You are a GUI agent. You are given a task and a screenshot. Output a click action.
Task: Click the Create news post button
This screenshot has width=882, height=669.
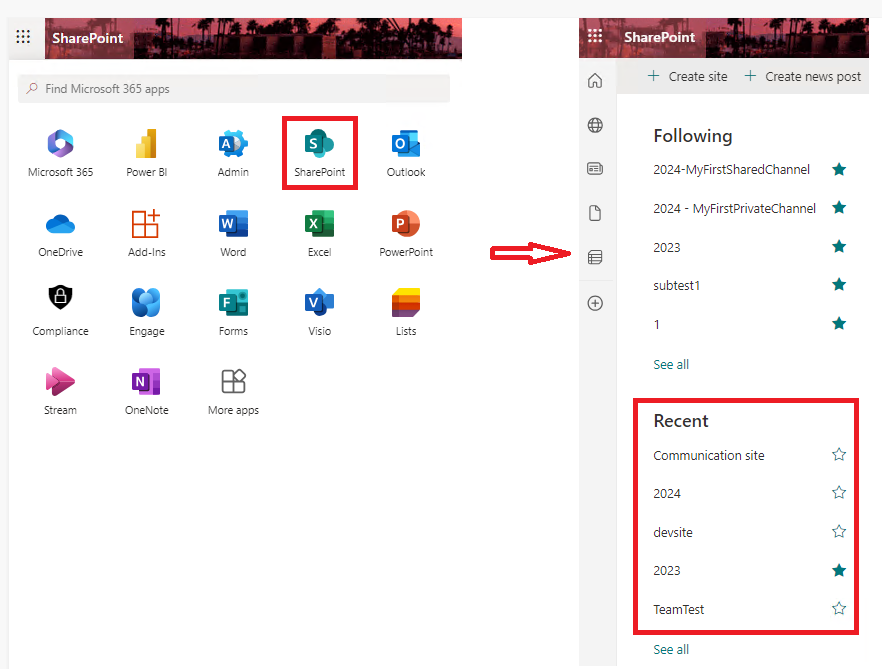pyautogui.click(x=803, y=75)
